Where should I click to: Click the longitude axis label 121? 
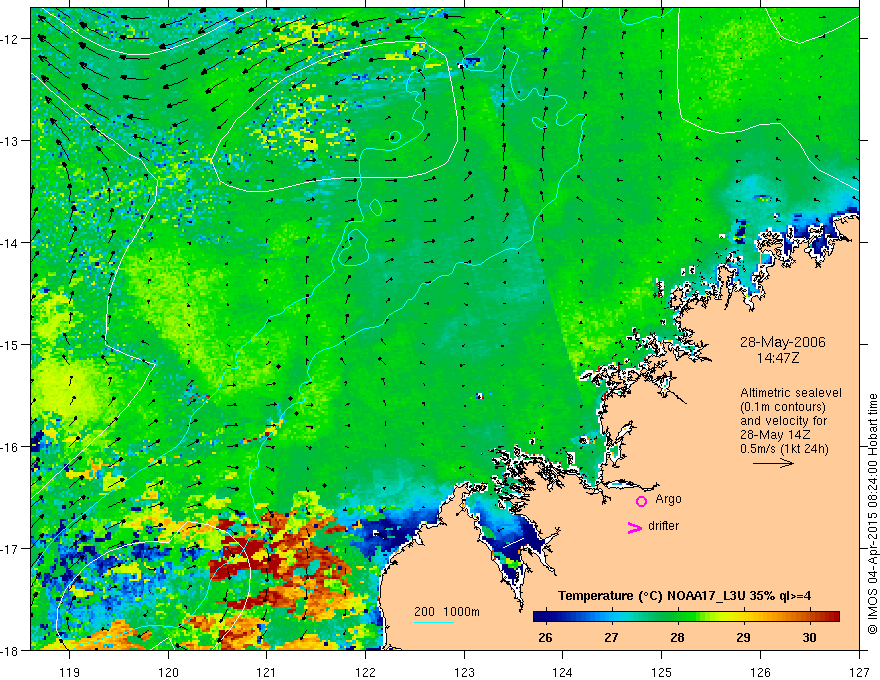tap(267, 672)
